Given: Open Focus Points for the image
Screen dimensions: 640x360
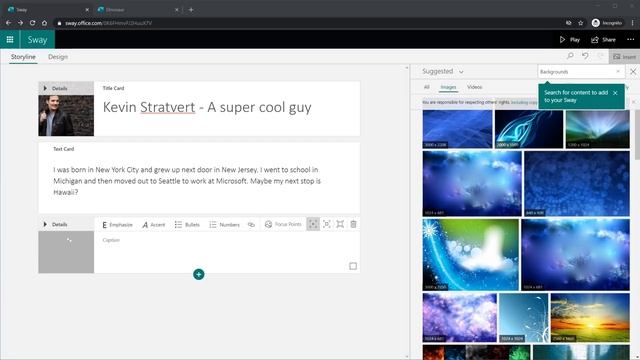Looking at the screenshot, I should pos(283,224).
